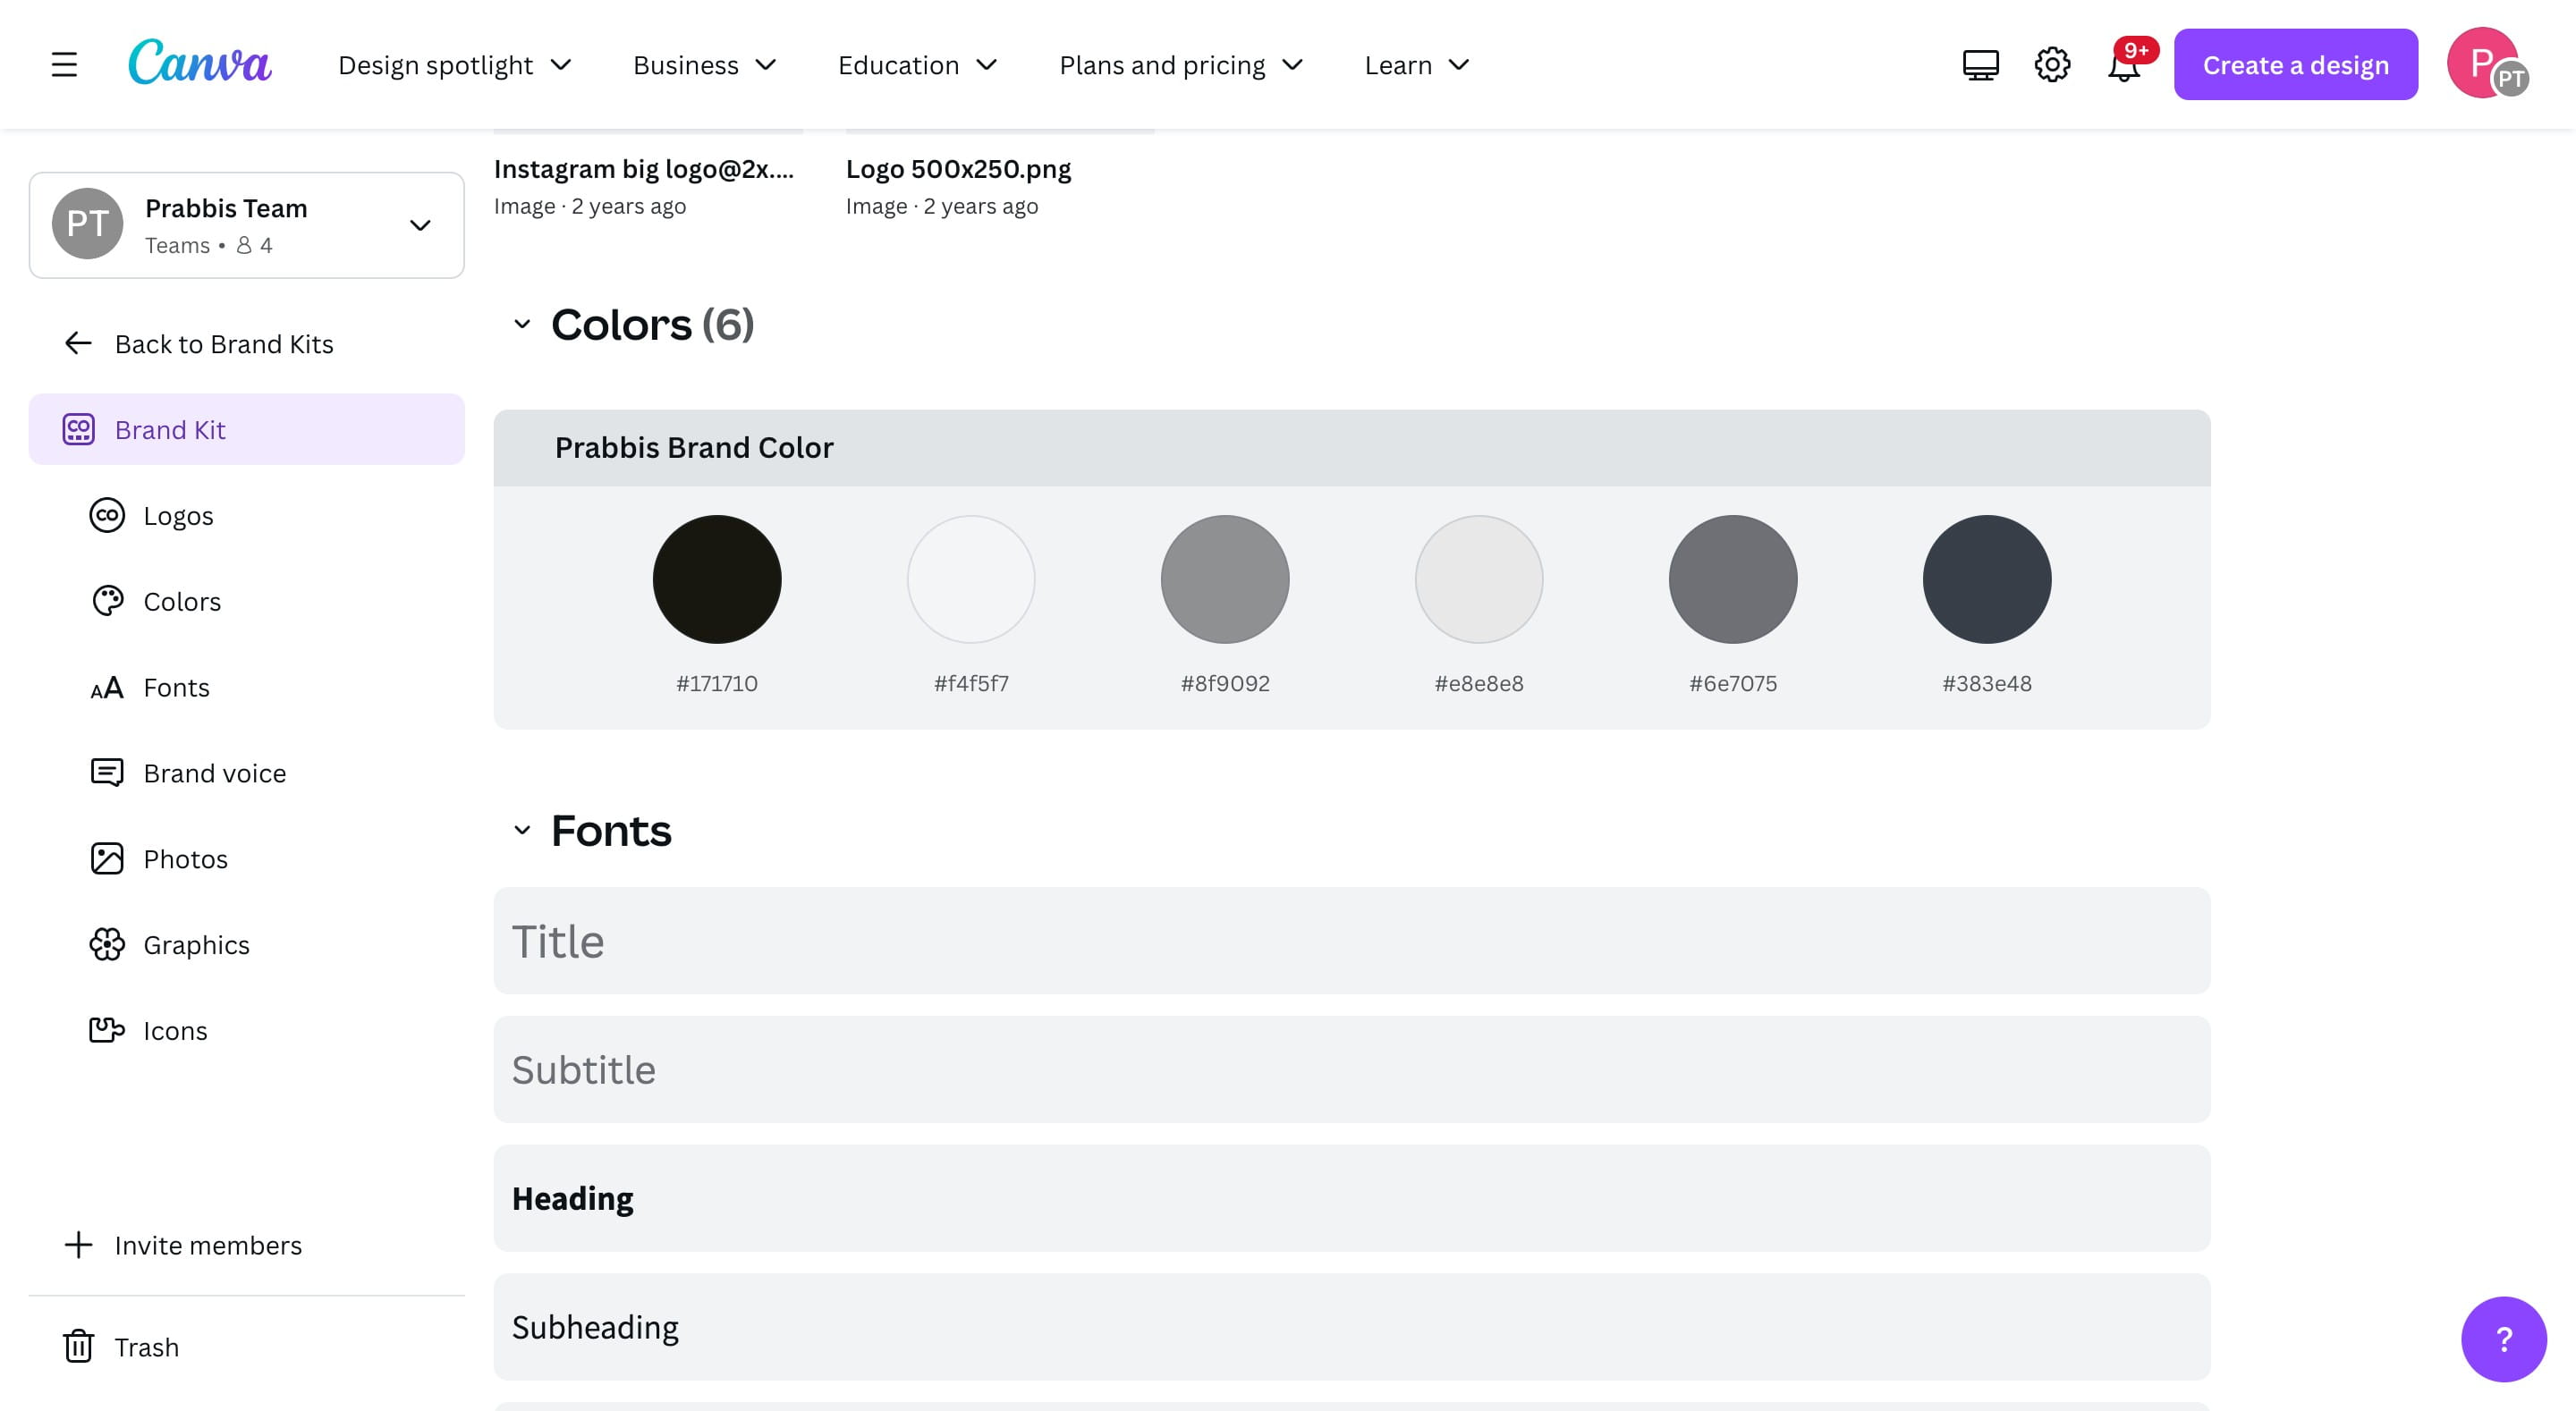Select the #171710 black color swatch

tap(717, 579)
